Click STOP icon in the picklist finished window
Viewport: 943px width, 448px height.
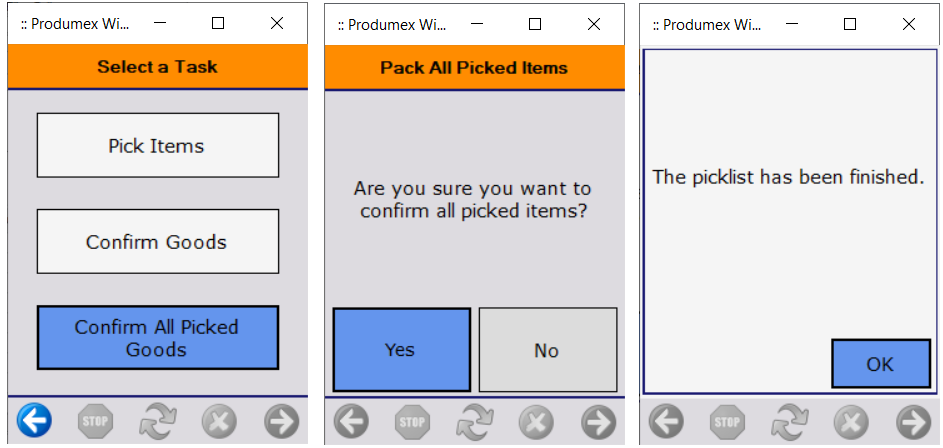point(728,421)
